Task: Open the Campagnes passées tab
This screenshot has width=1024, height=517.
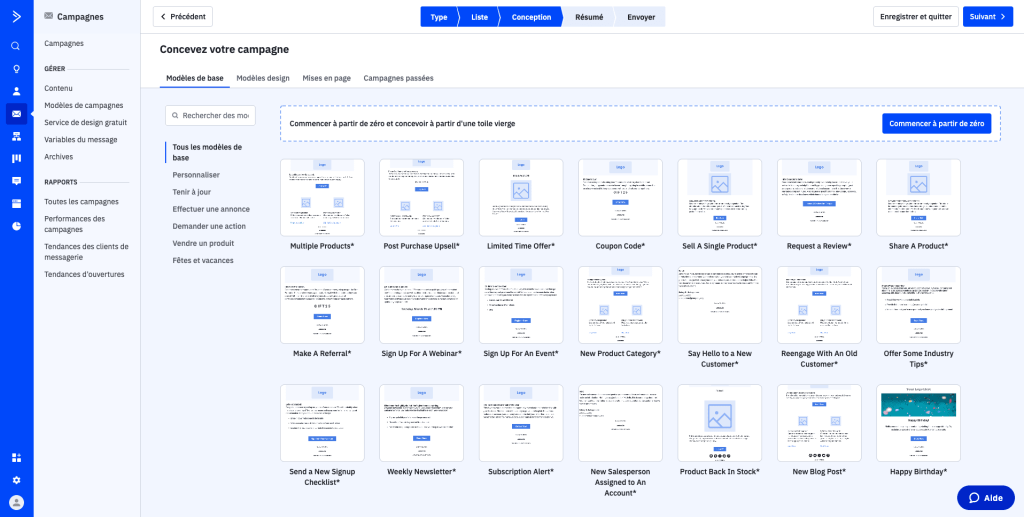Action: click(x=398, y=78)
